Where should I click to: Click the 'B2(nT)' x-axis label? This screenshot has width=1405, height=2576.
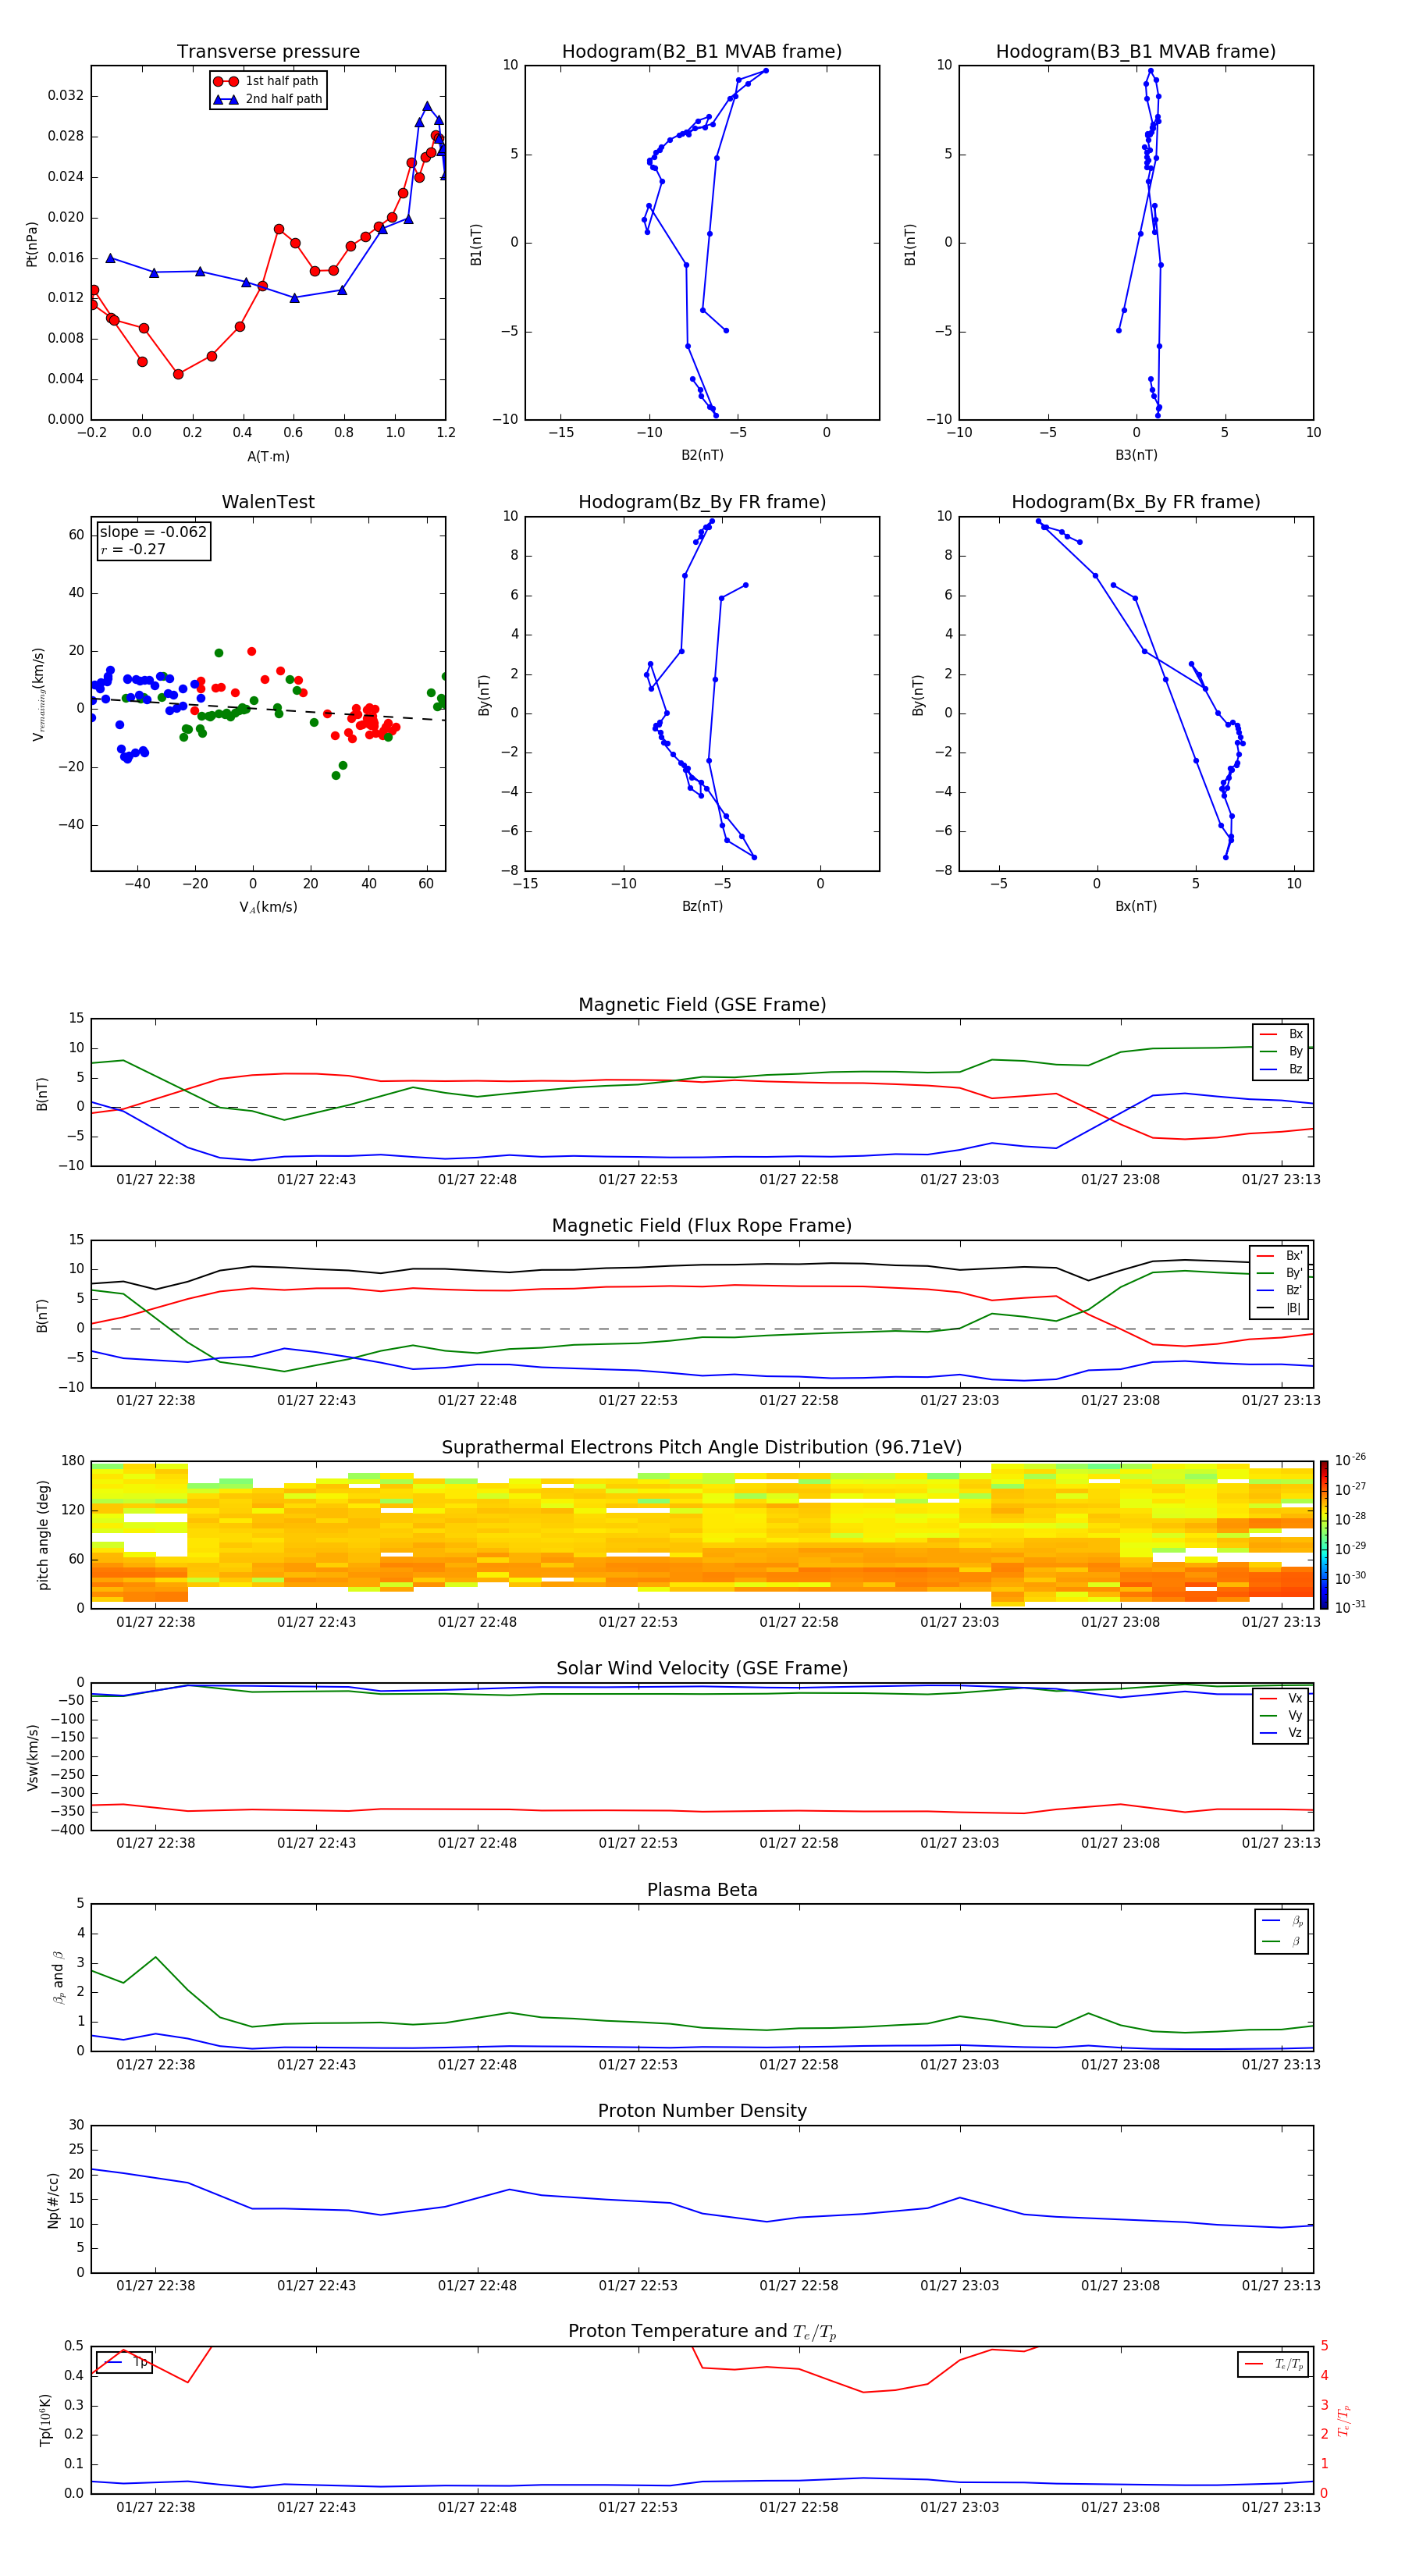pos(702,455)
